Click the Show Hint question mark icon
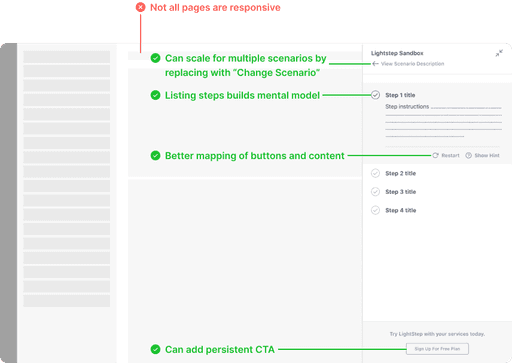This screenshot has width=512, height=363. coord(468,155)
